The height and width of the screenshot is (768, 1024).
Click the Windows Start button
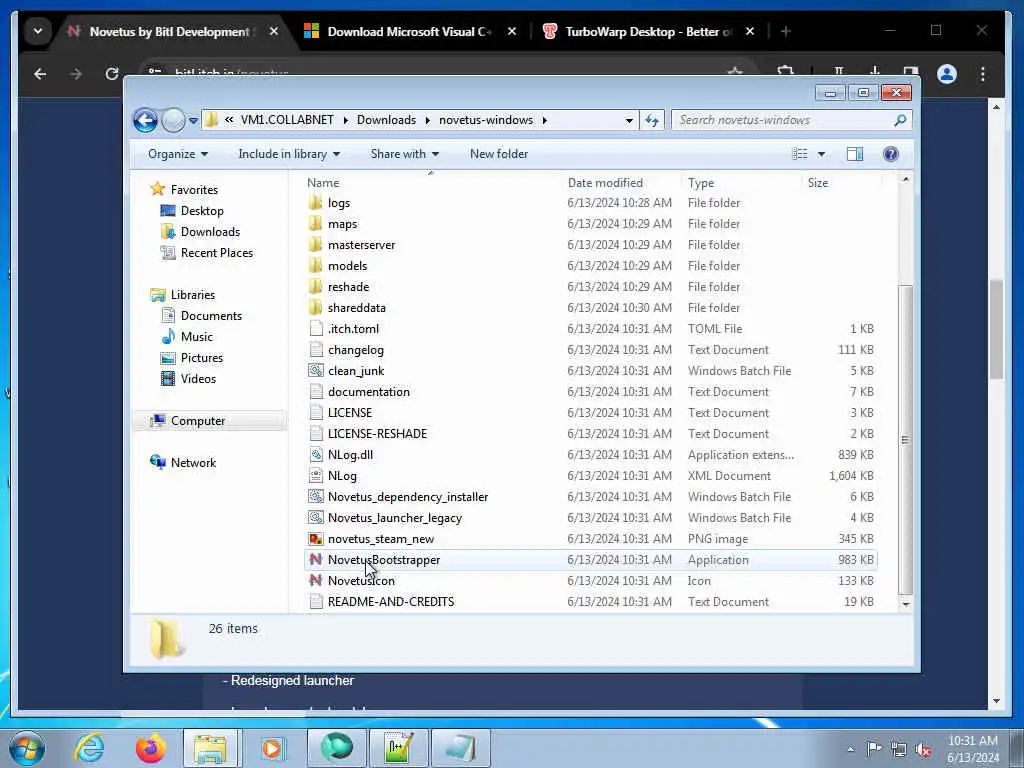(27, 748)
